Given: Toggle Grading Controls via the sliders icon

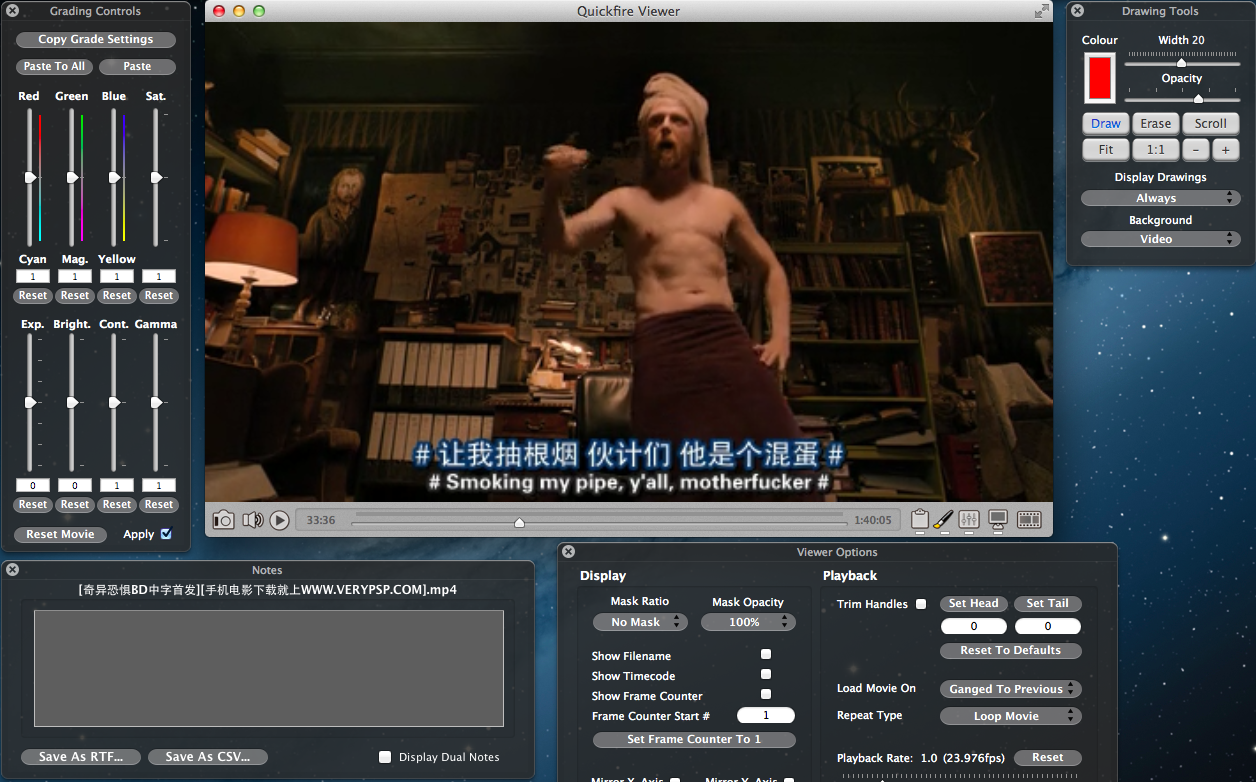Looking at the screenshot, I should [x=968, y=519].
